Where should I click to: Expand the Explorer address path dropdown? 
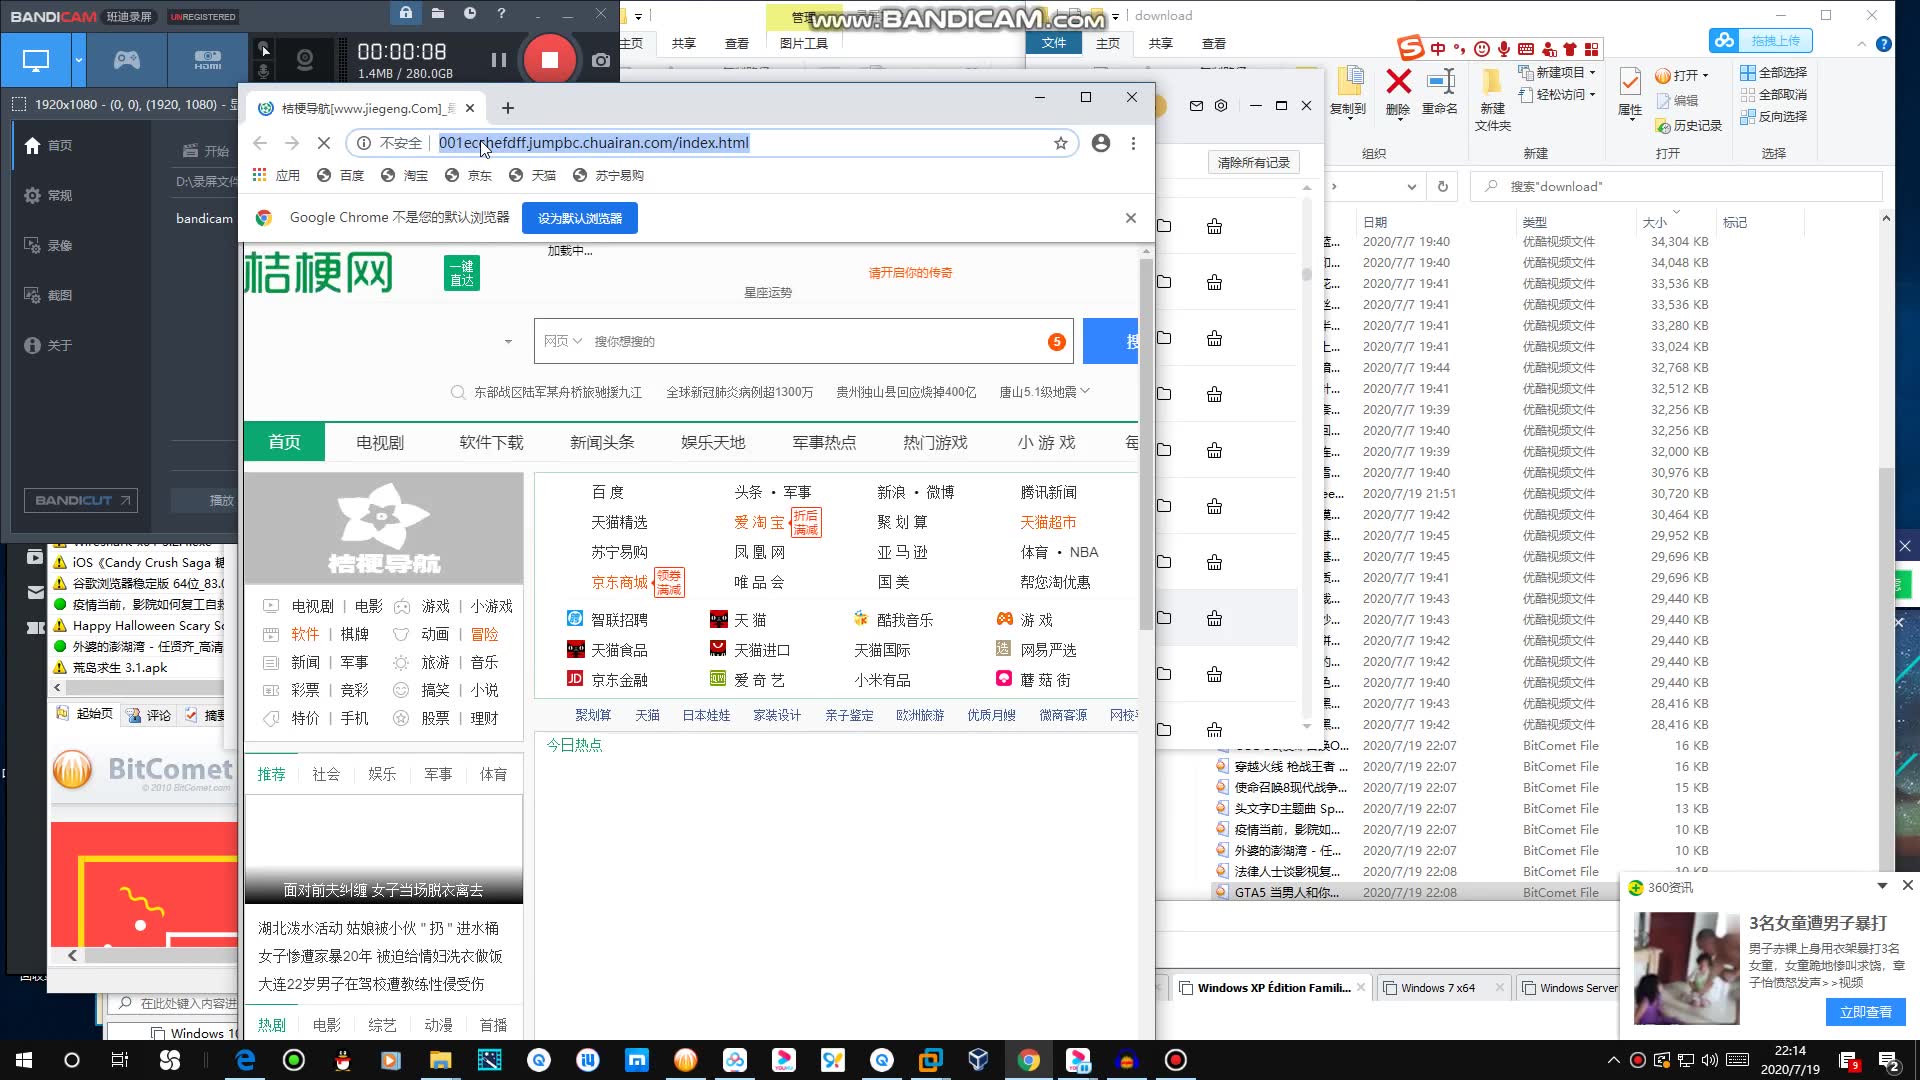pyautogui.click(x=1411, y=186)
